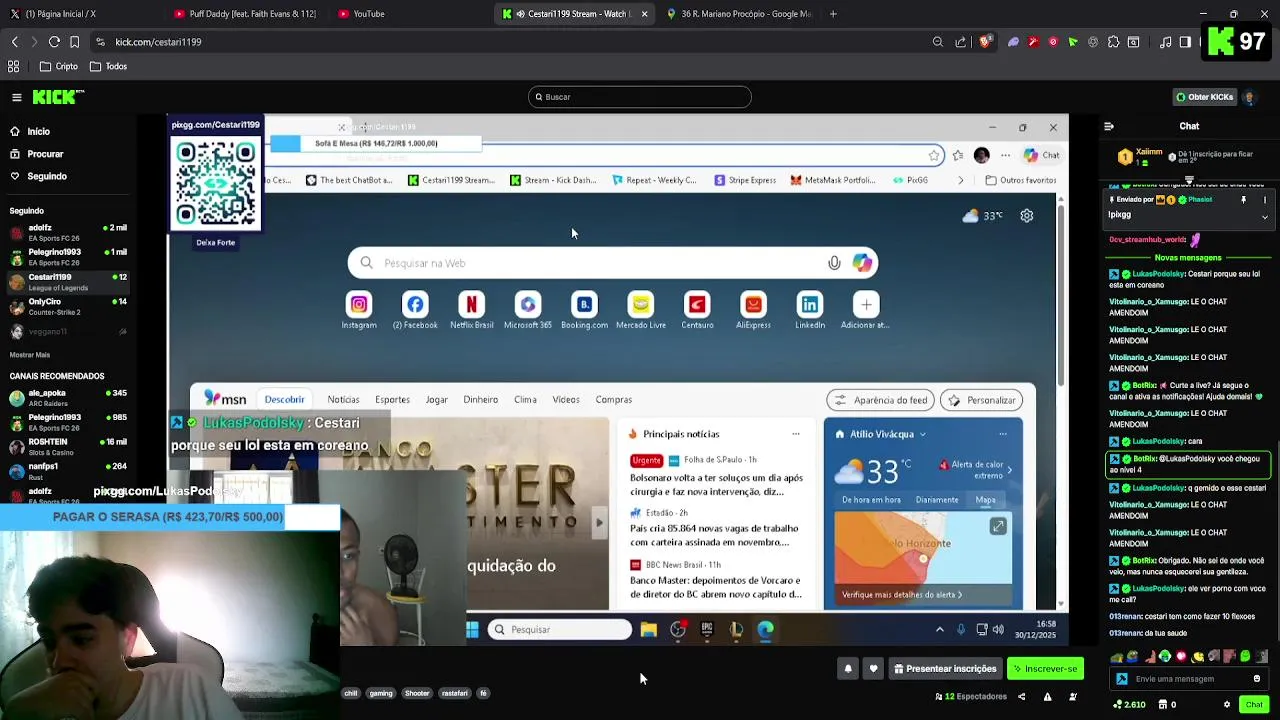This screenshot has width=1280, height=720.
Task: Send message with green Chat button
Action: (1254, 705)
